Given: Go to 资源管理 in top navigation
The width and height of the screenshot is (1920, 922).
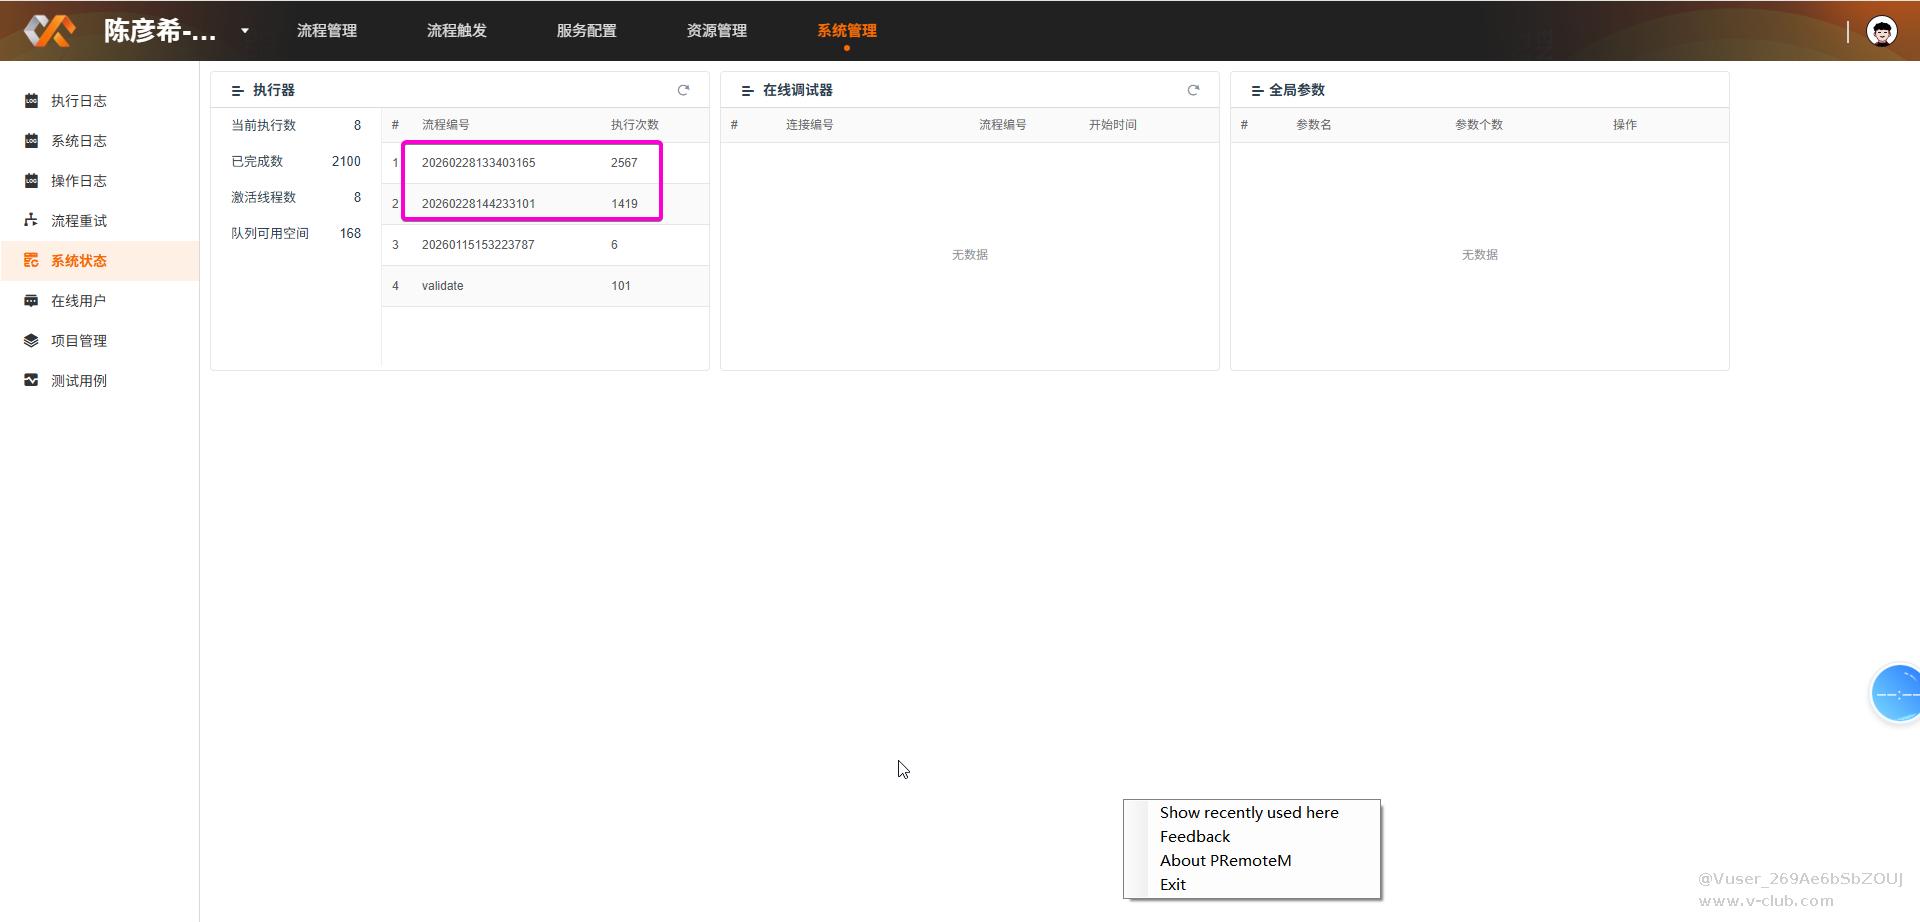Looking at the screenshot, I should (x=717, y=31).
